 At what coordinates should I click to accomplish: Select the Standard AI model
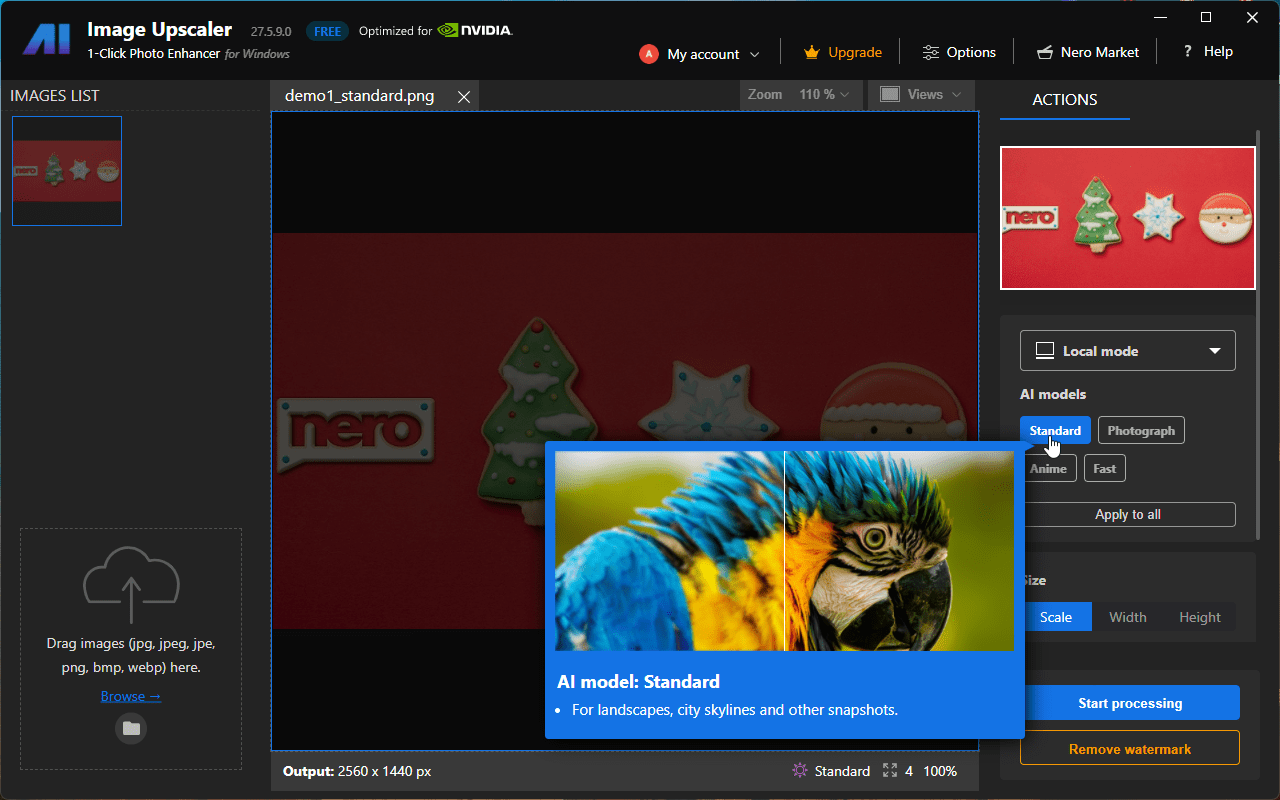pyautogui.click(x=1054, y=429)
